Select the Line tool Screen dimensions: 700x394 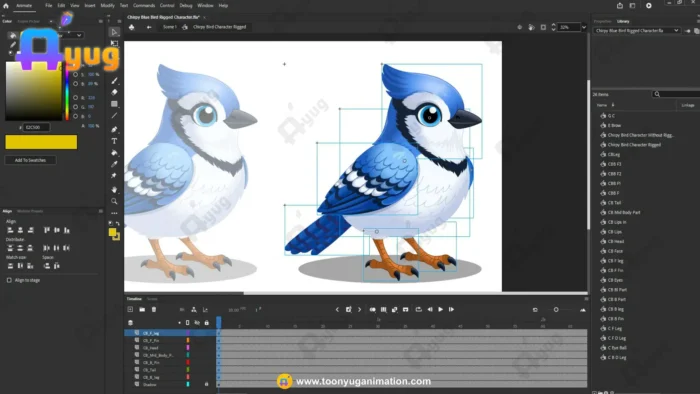click(x=114, y=116)
